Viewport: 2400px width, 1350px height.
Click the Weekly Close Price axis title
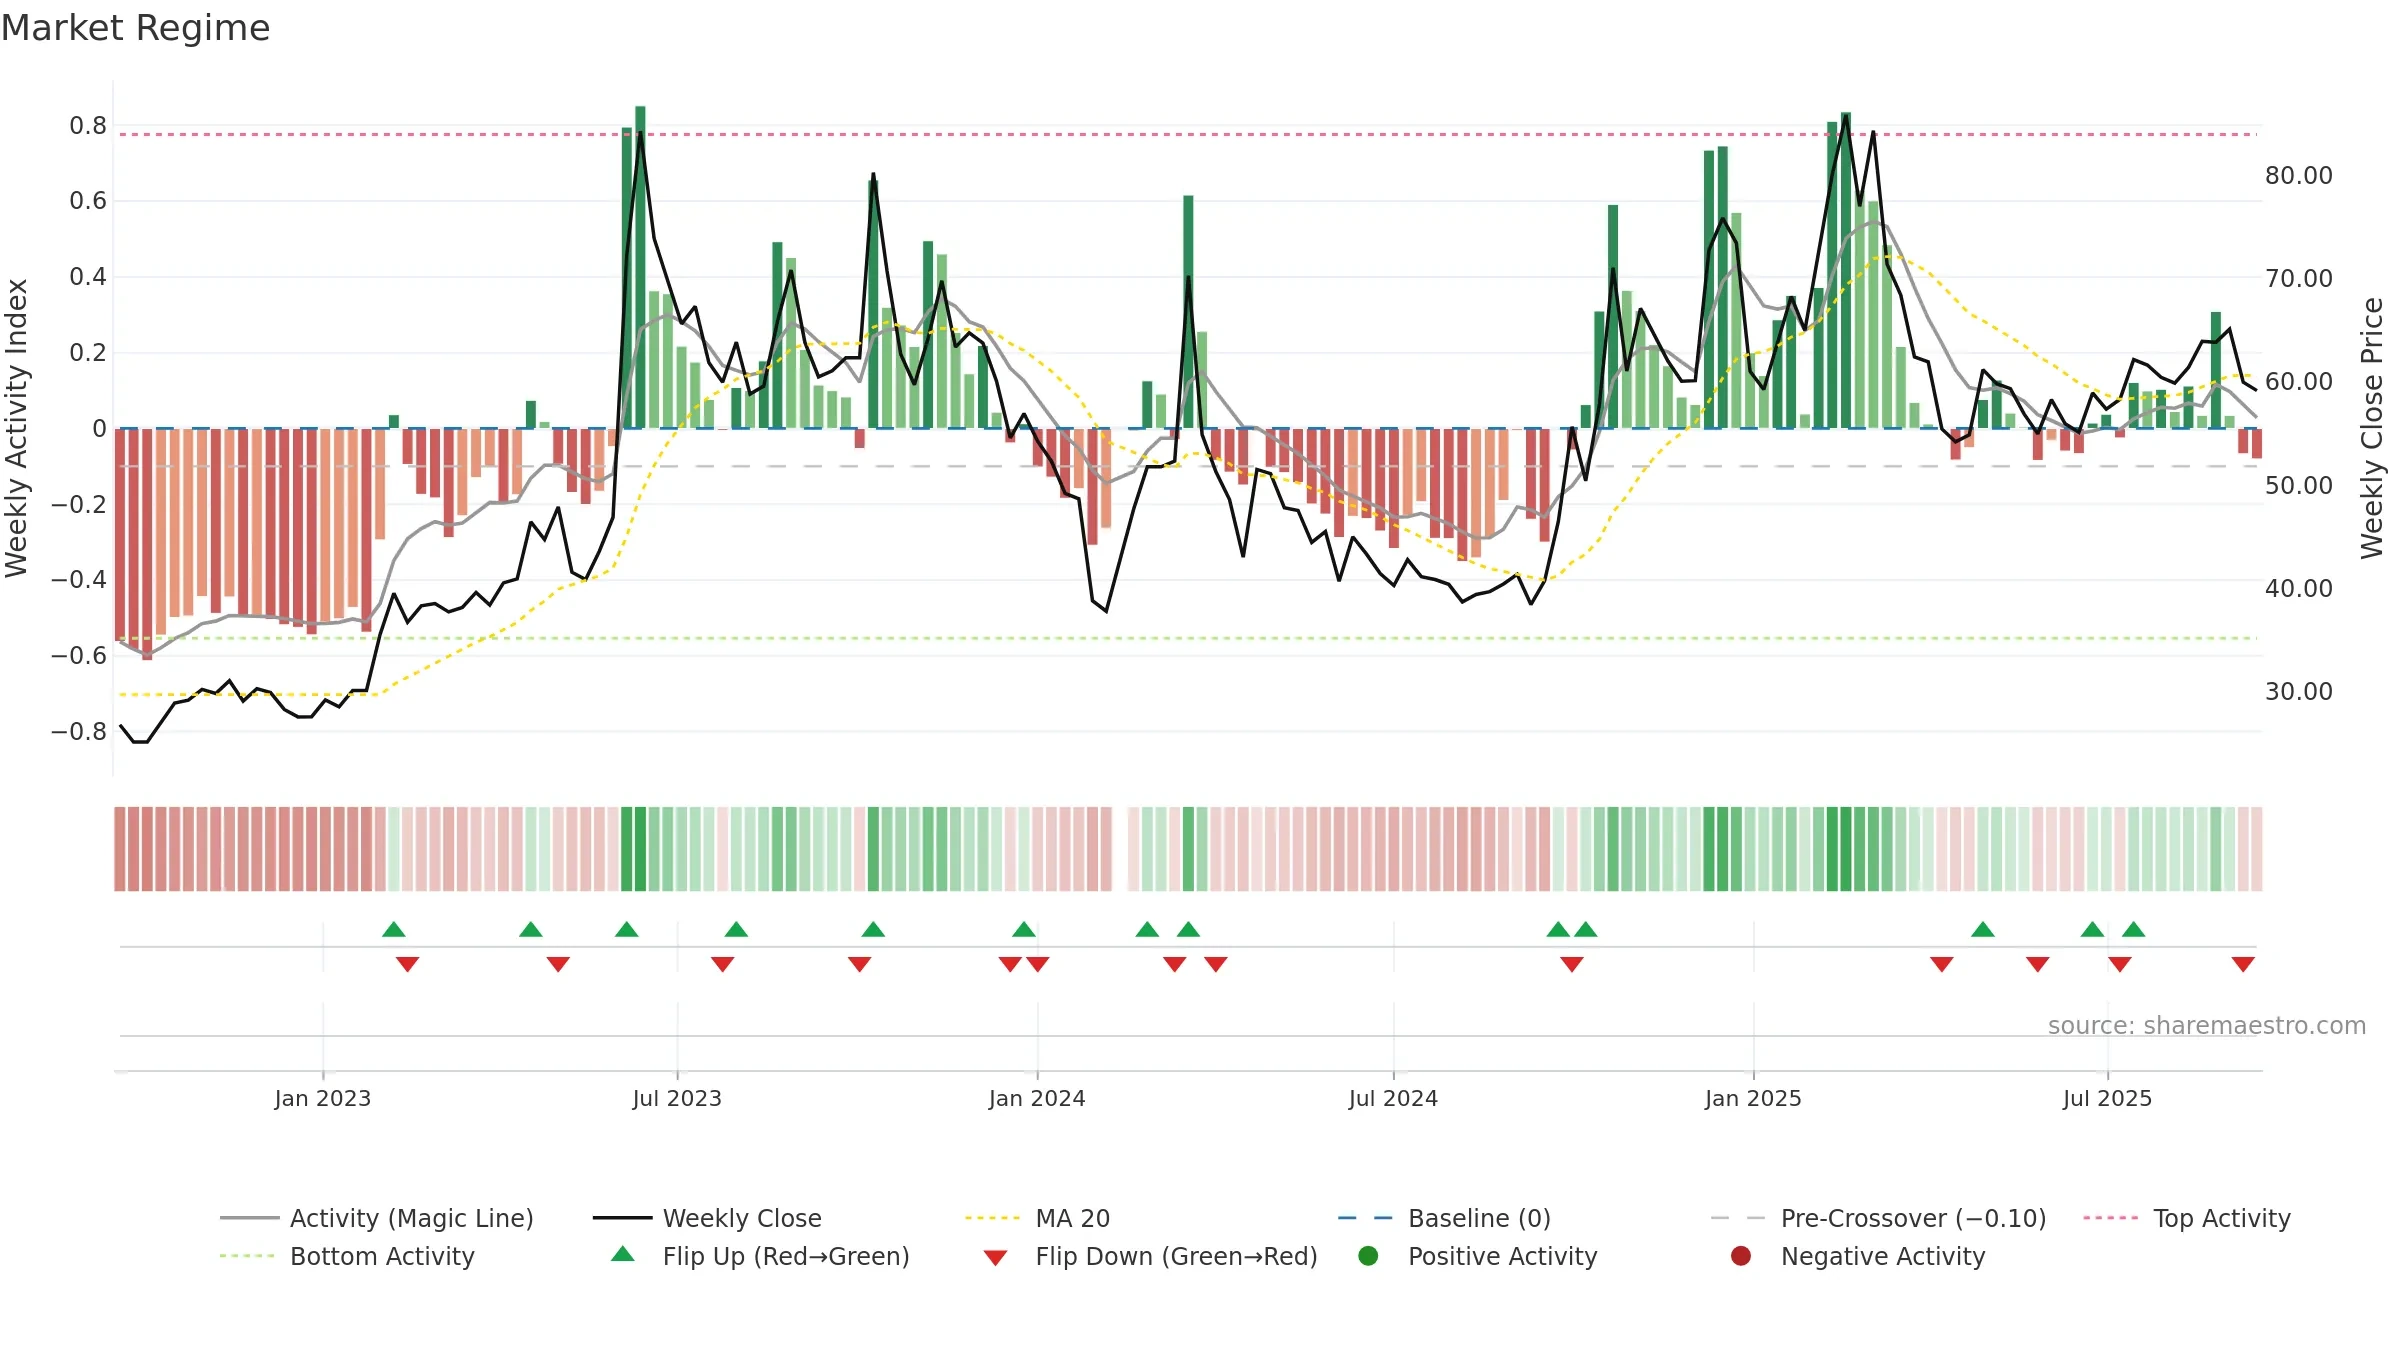click(x=2372, y=428)
